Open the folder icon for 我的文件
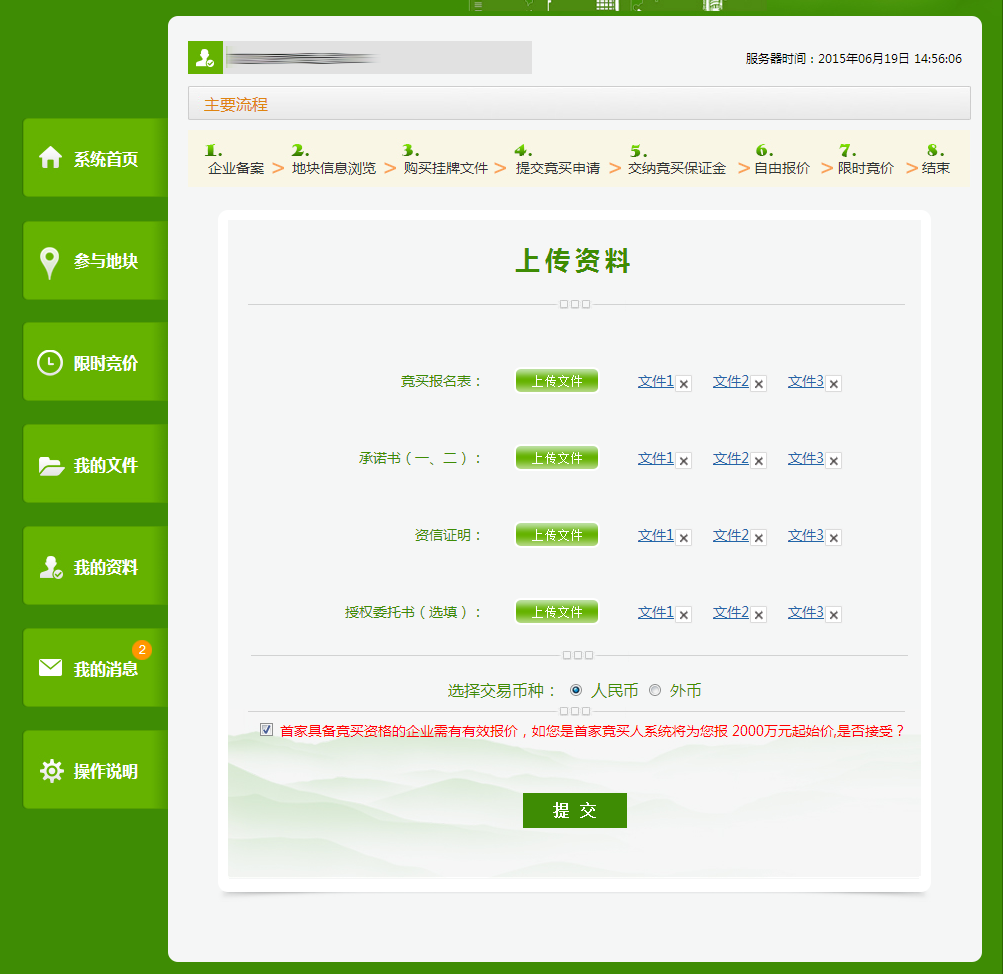 tap(51, 466)
